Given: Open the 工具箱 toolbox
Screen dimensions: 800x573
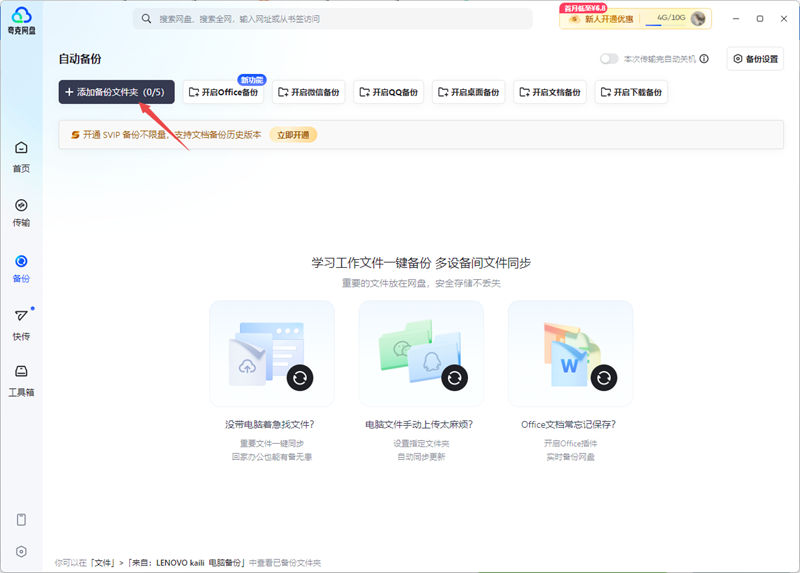Looking at the screenshot, I should point(21,379).
